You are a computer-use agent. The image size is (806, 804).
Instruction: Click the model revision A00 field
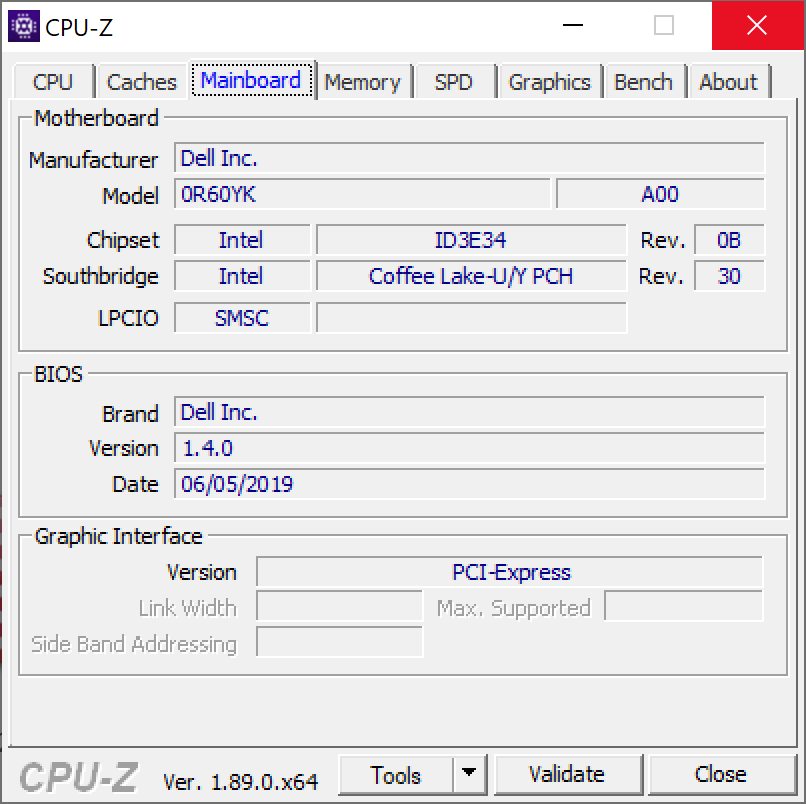661,194
